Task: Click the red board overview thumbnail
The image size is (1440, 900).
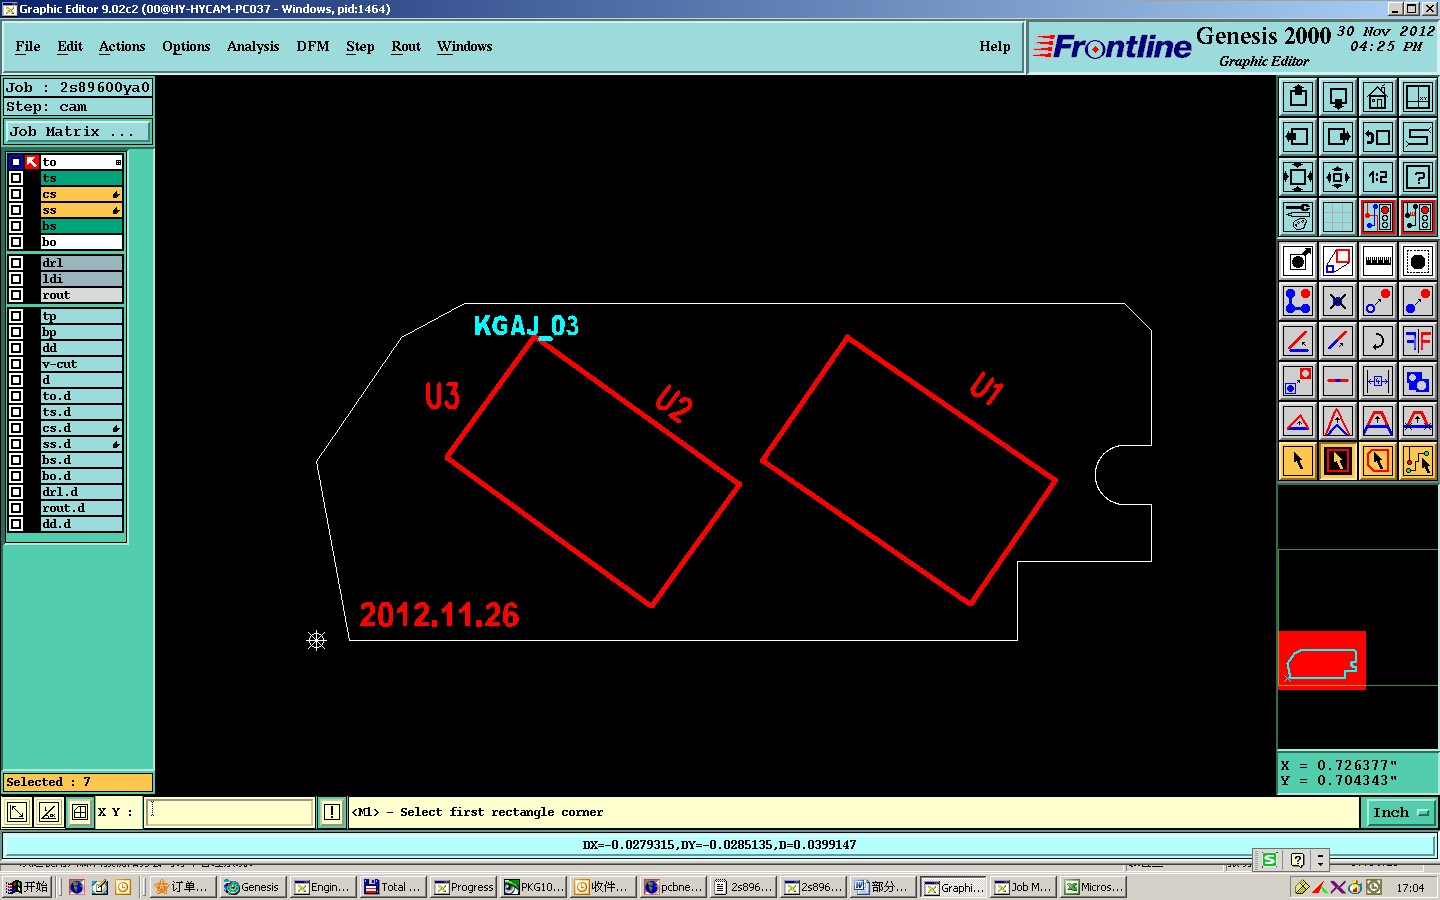Action: tap(1322, 660)
